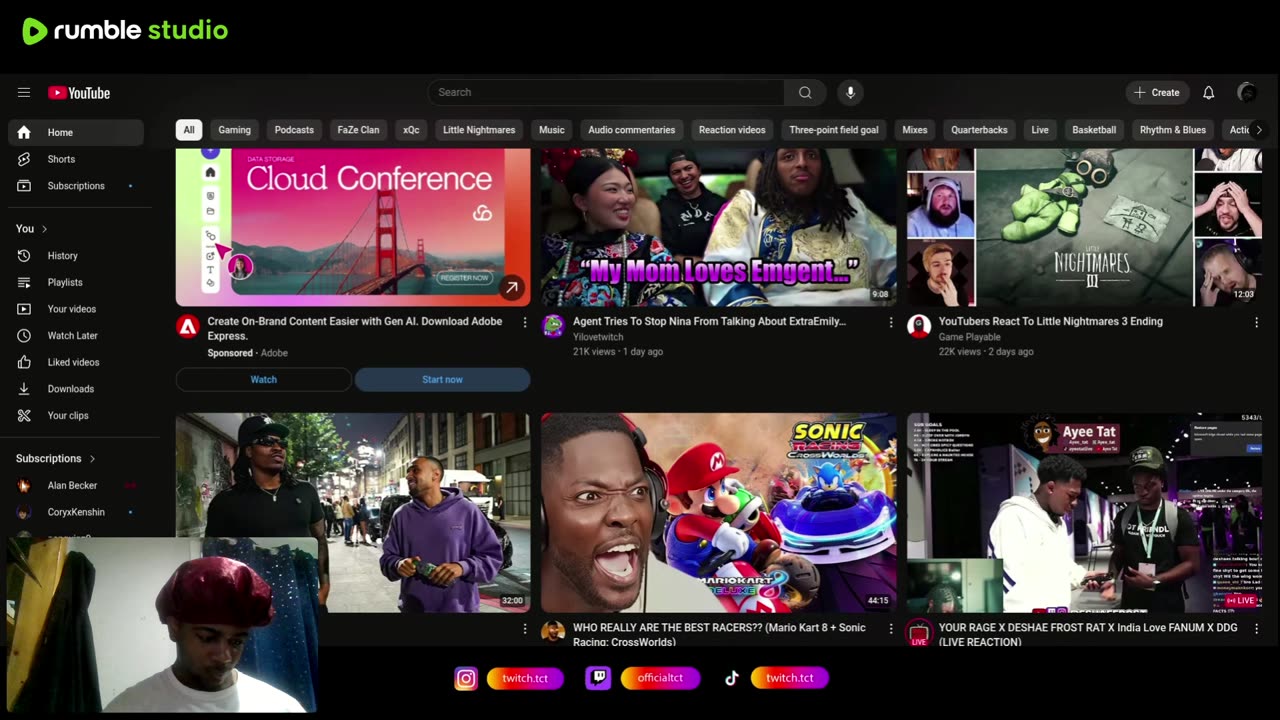Open three-dot menu for Best Racers video
This screenshot has width=1280, height=720.
[891, 629]
